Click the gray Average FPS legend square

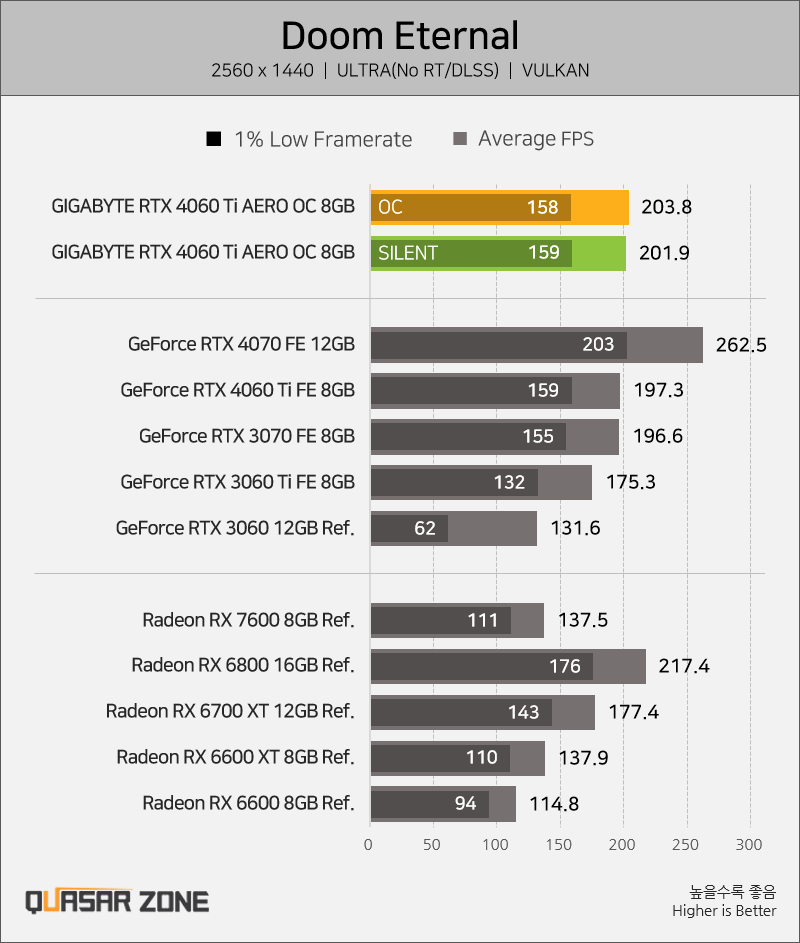[x=460, y=139]
